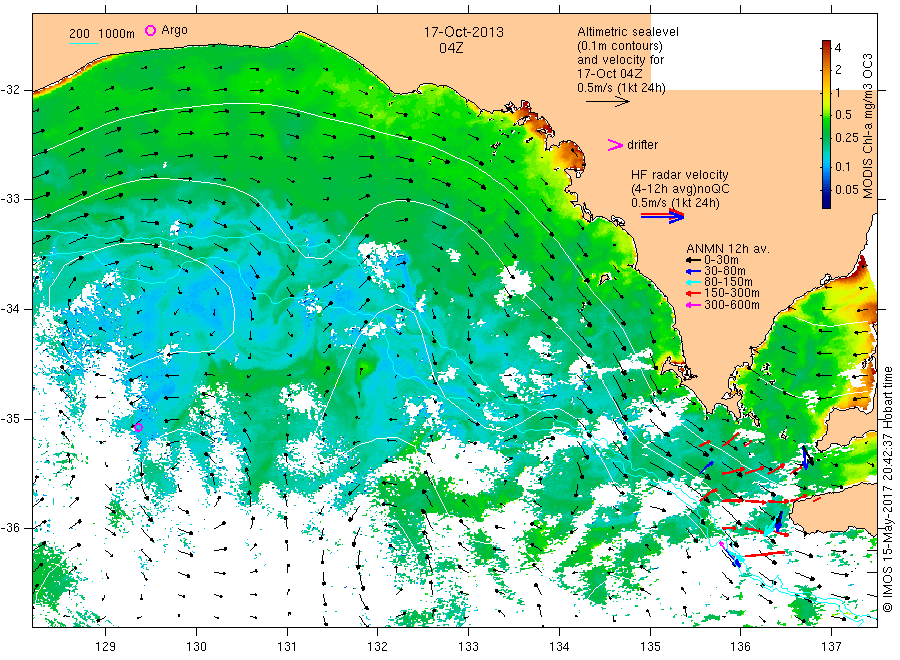The image size is (900, 660).
Task: Click the cyan 80-150m ANMN arrow symbol
Action: click(x=693, y=282)
